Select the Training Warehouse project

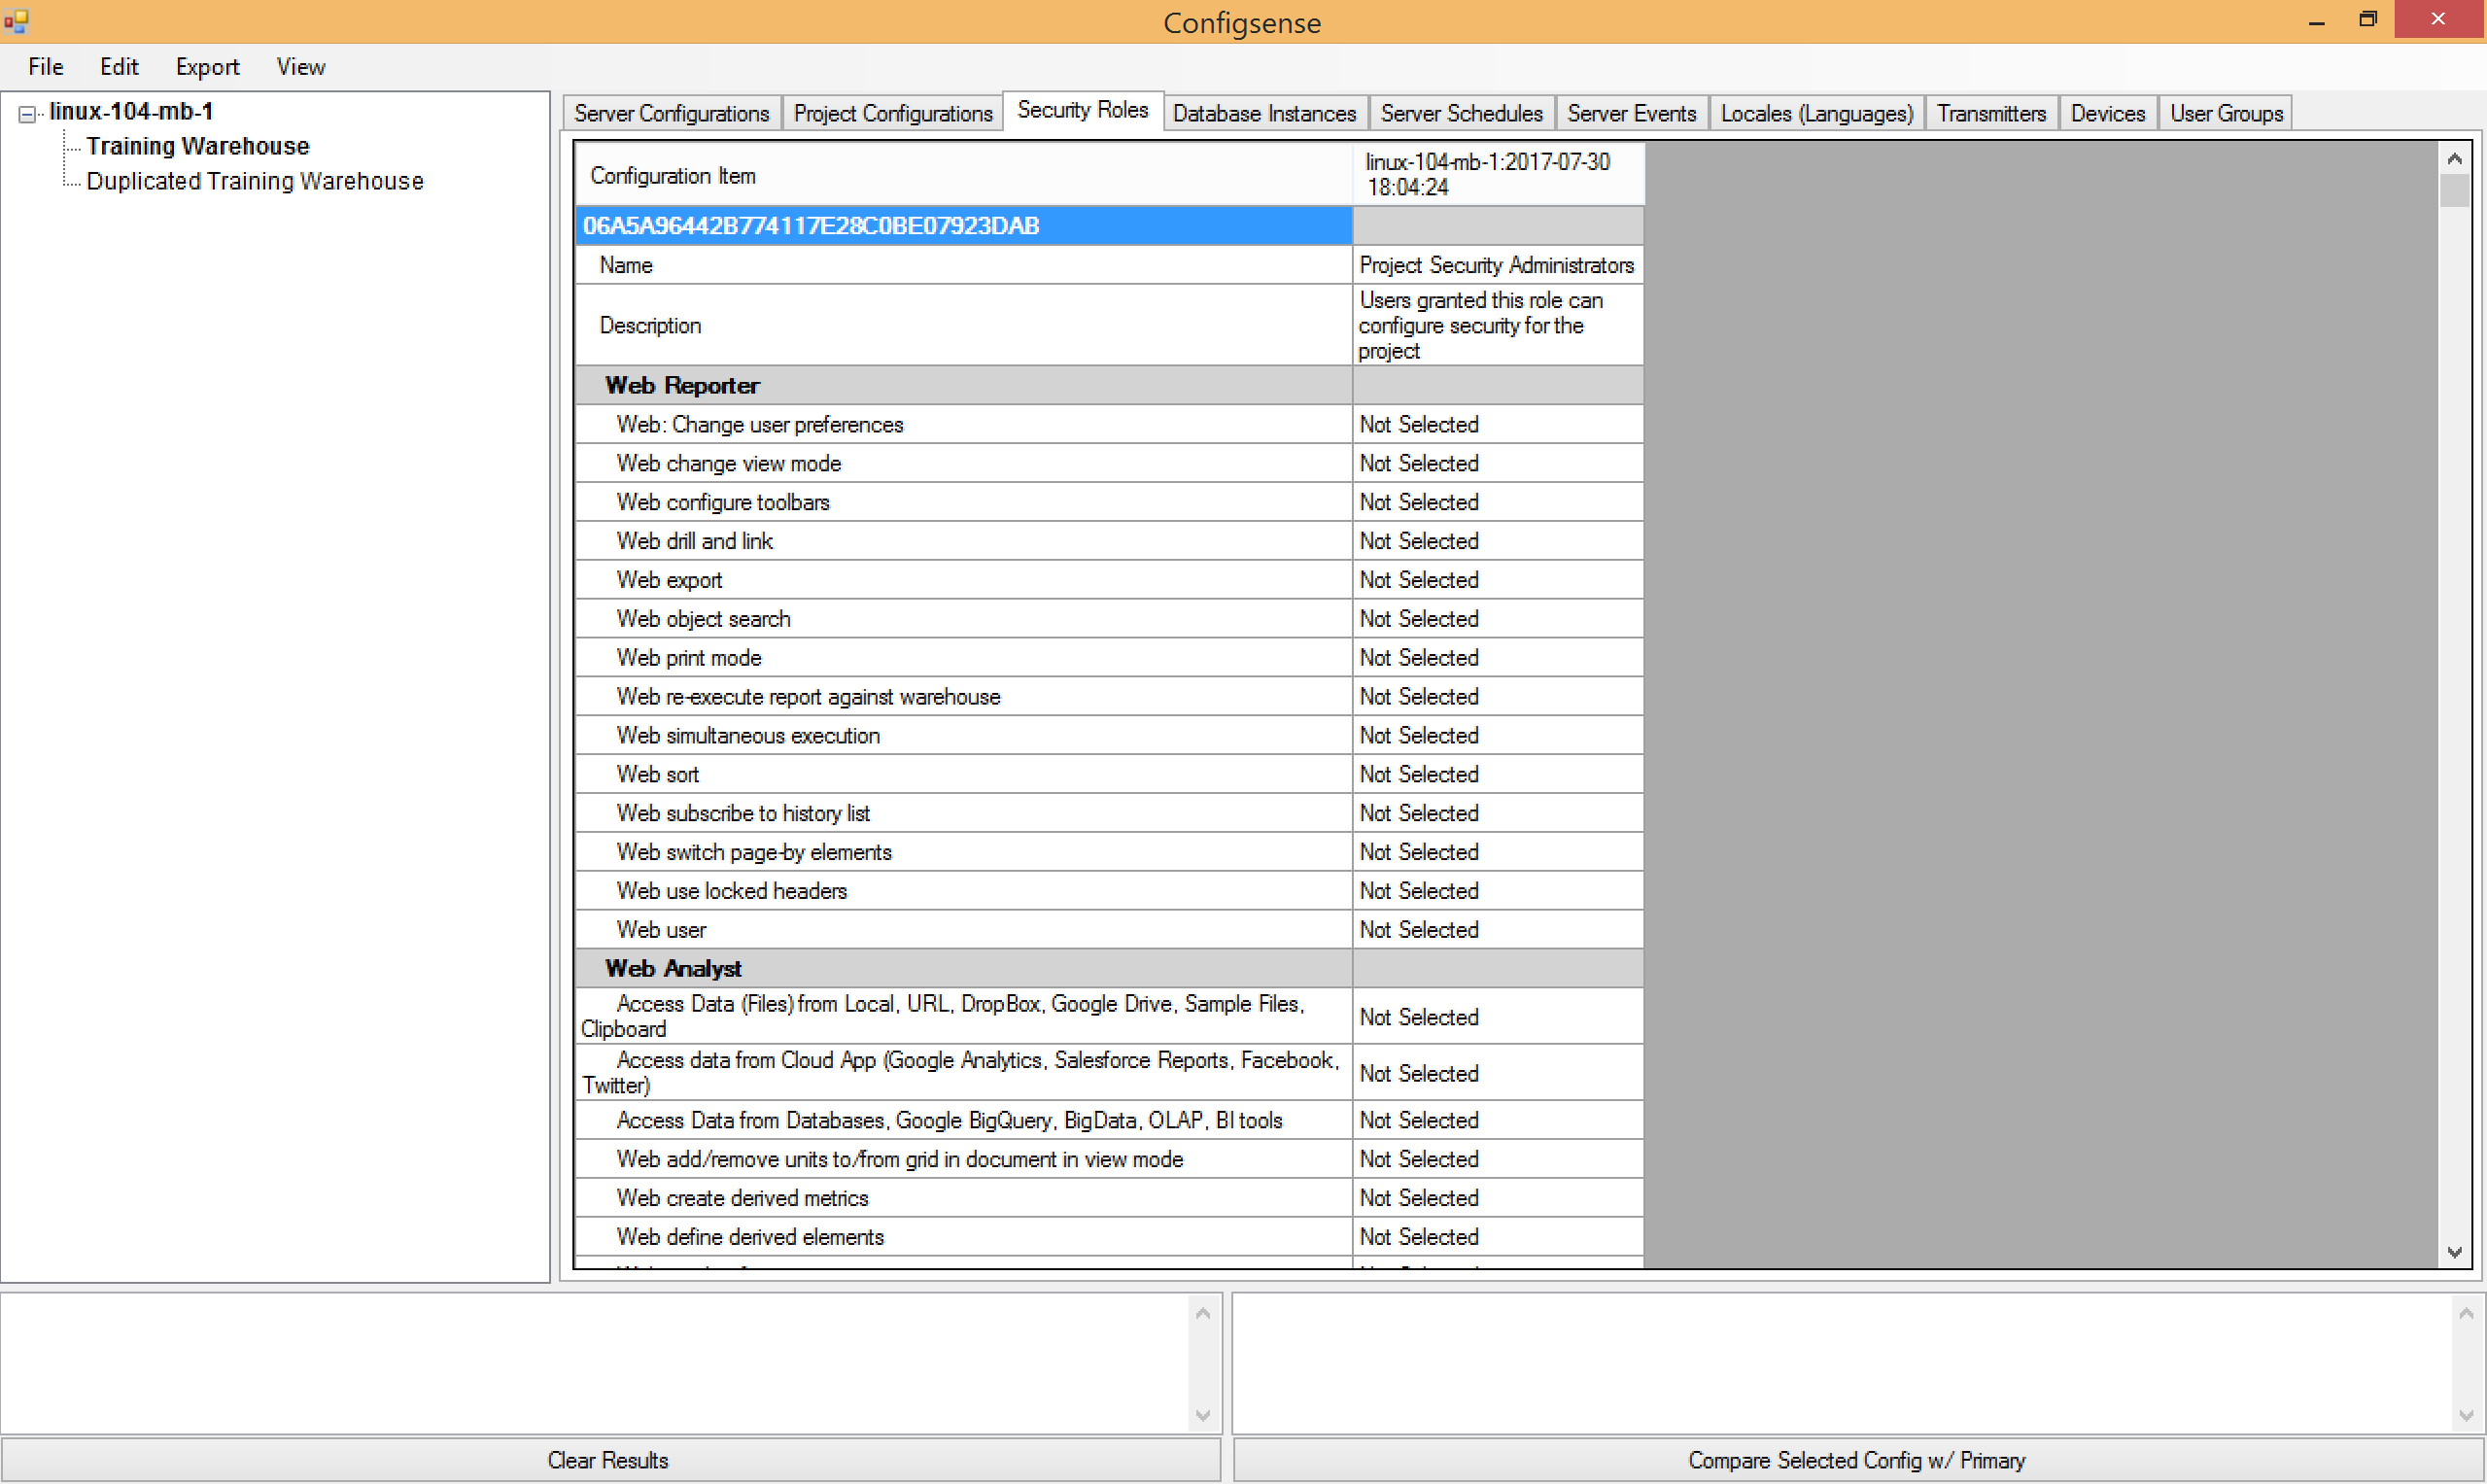pyautogui.click(x=197, y=146)
